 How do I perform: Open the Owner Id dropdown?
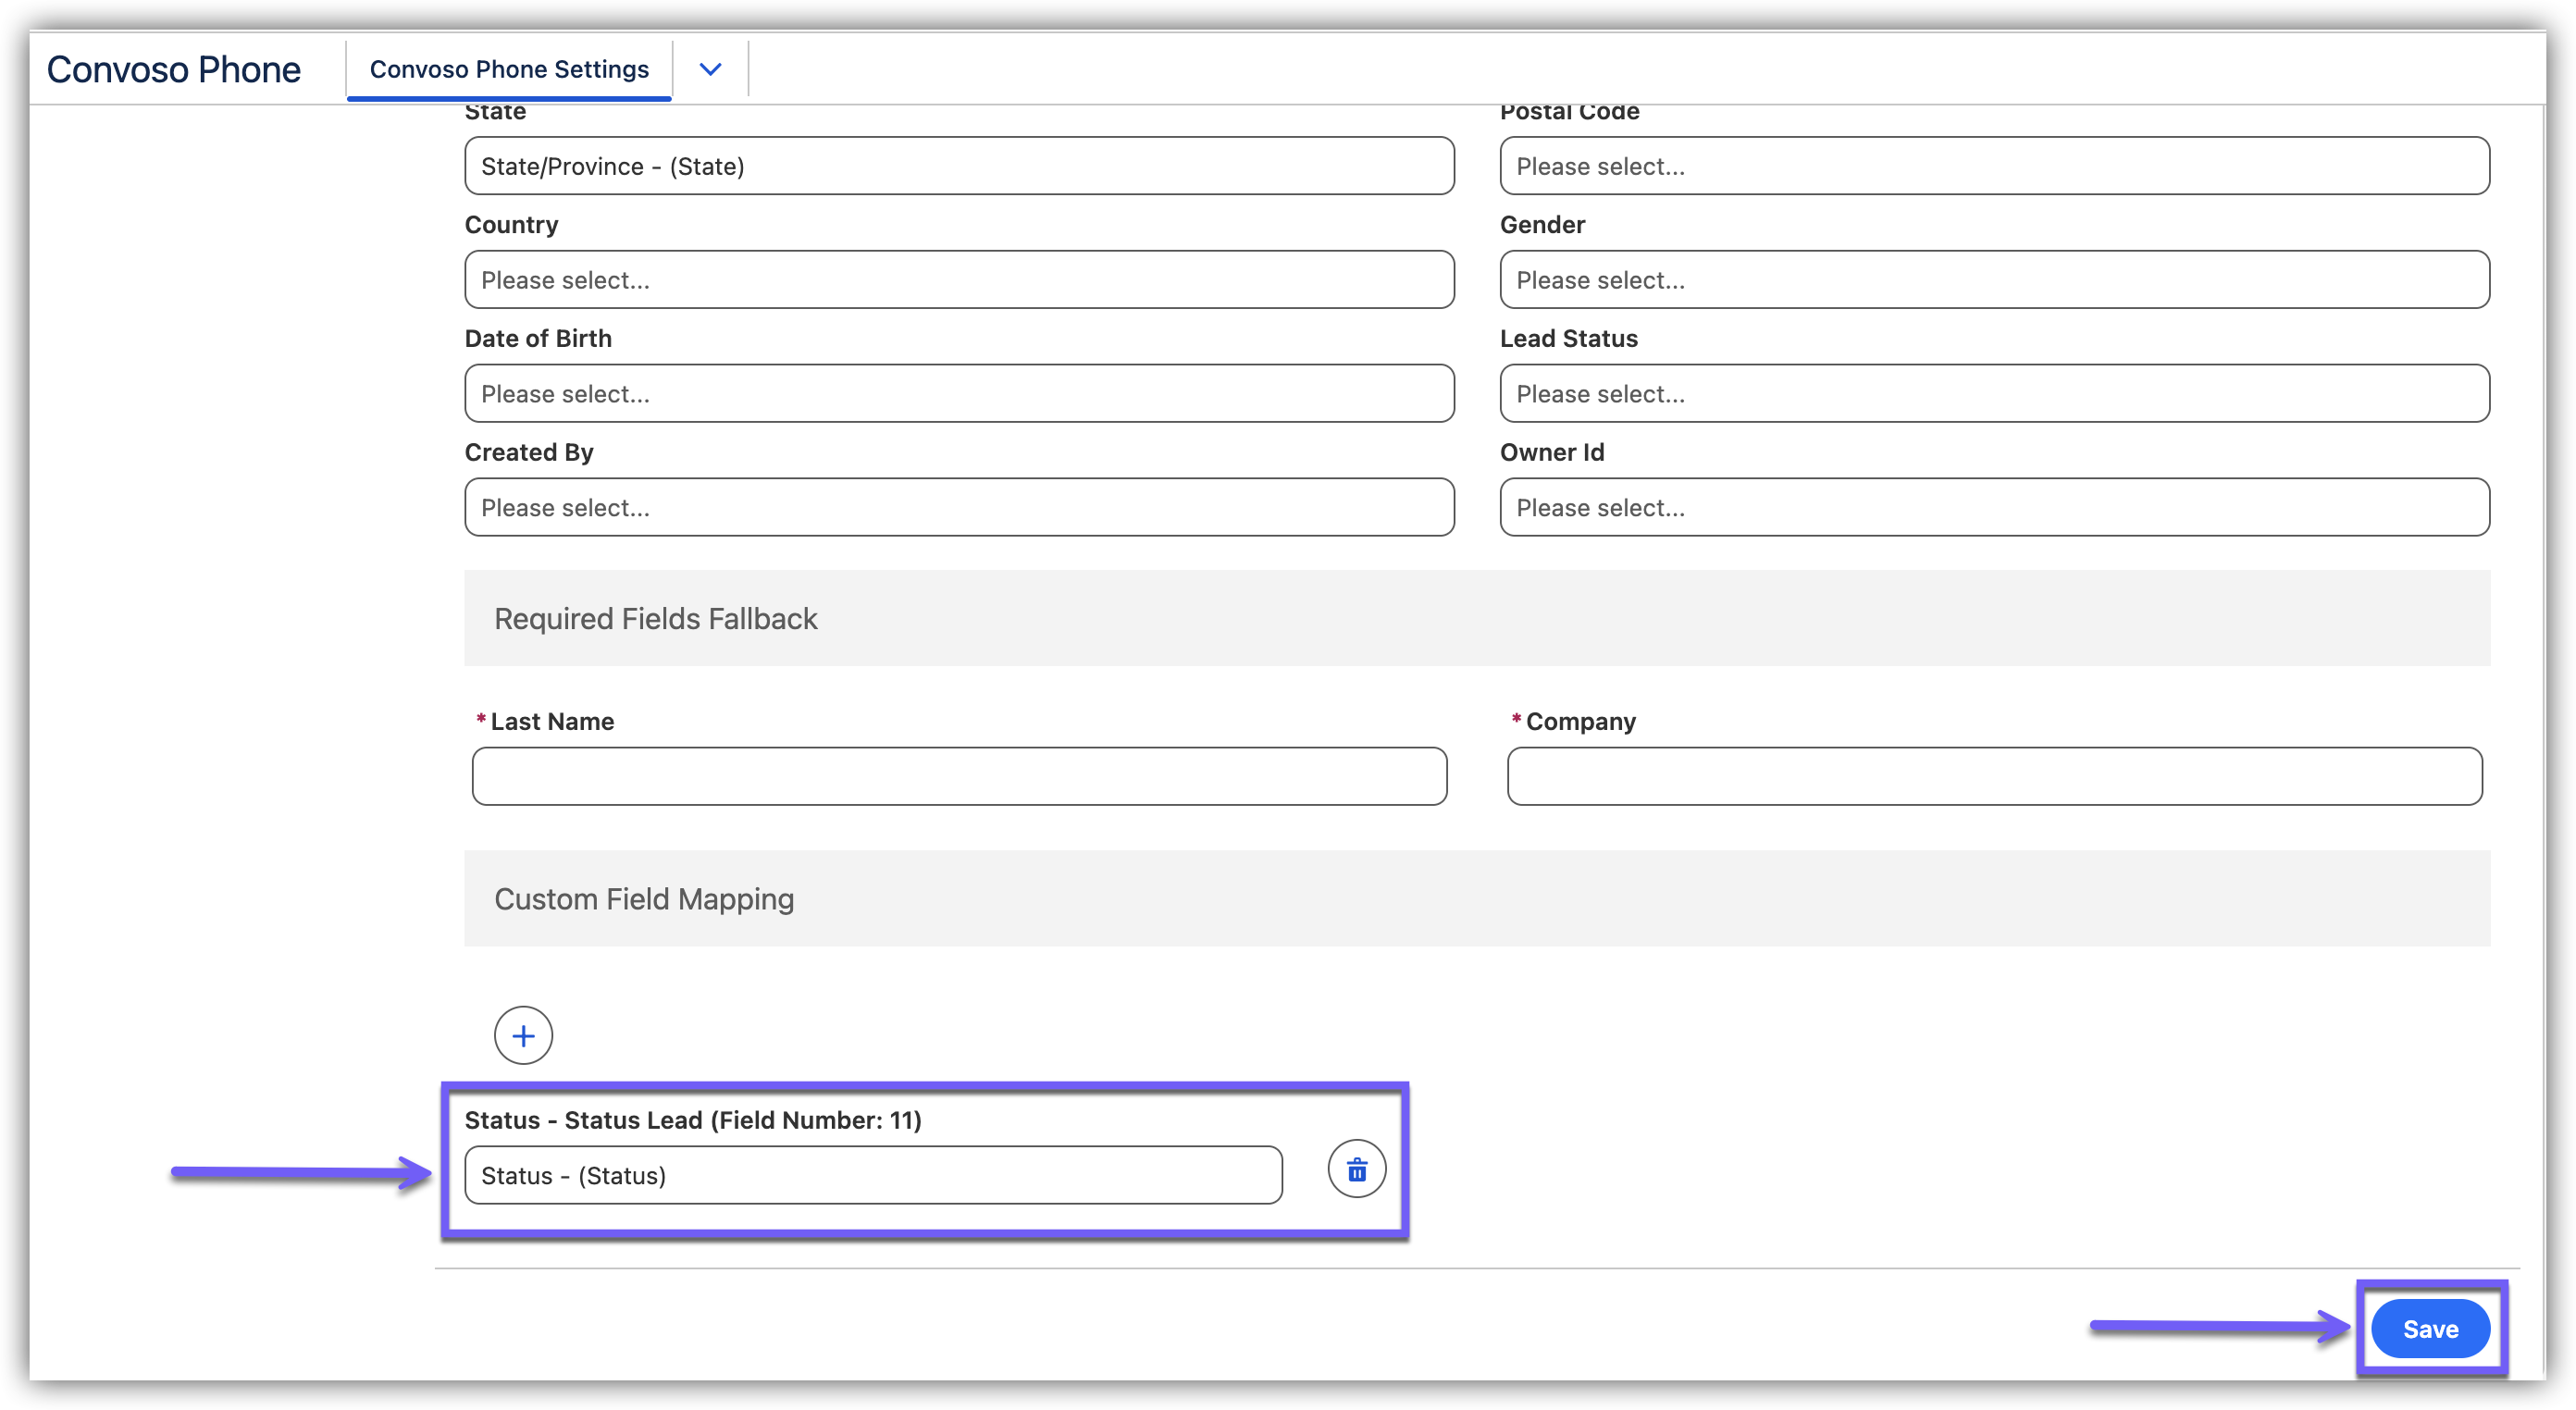point(1993,508)
